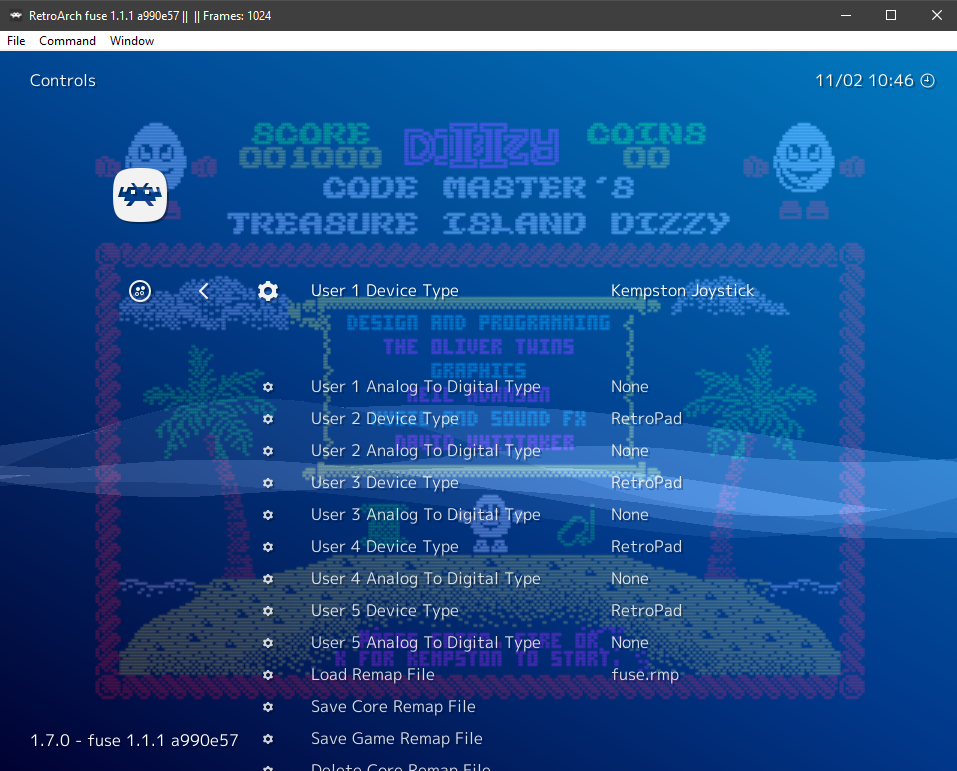Change User 3 Analog To Digital None value
Image resolution: width=957 pixels, height=771 pixels.
click(x=630, y=515)
